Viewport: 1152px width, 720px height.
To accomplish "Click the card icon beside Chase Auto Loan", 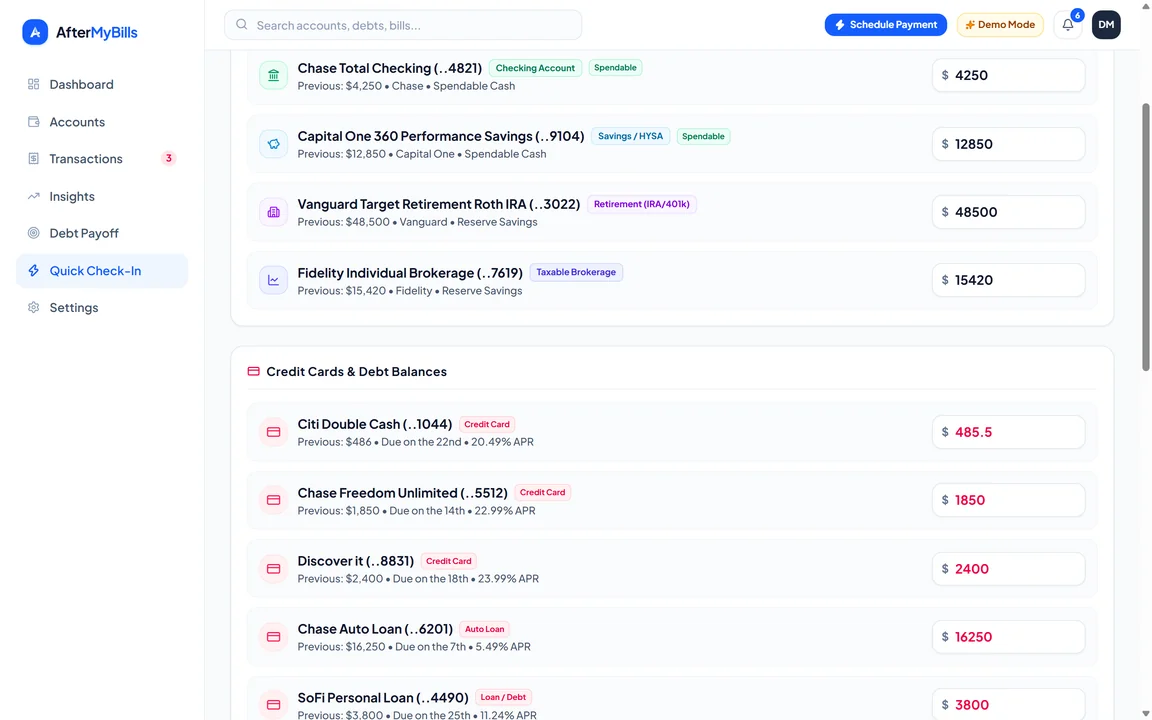I will click(x=273, y=637).
